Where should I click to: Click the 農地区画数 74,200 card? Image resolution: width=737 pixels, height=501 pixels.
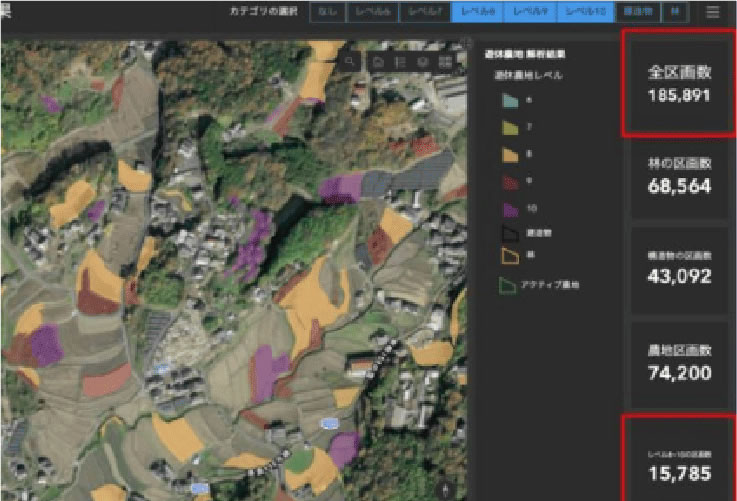click(679, 361)
